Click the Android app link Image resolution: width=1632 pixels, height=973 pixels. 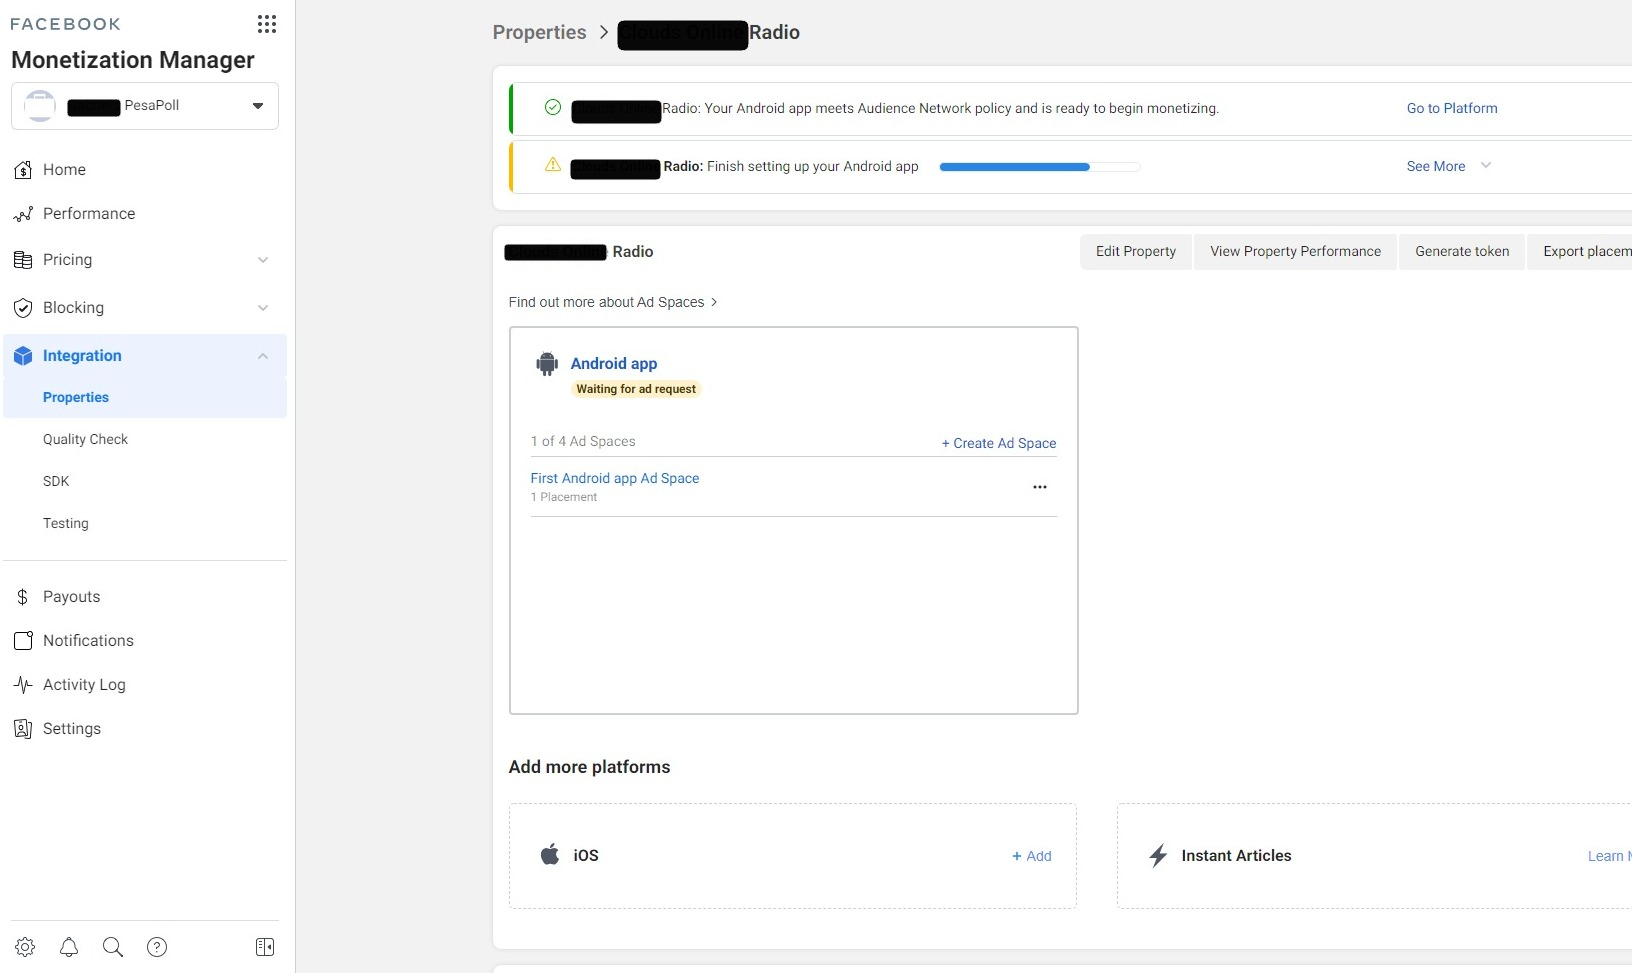[614, 364]
